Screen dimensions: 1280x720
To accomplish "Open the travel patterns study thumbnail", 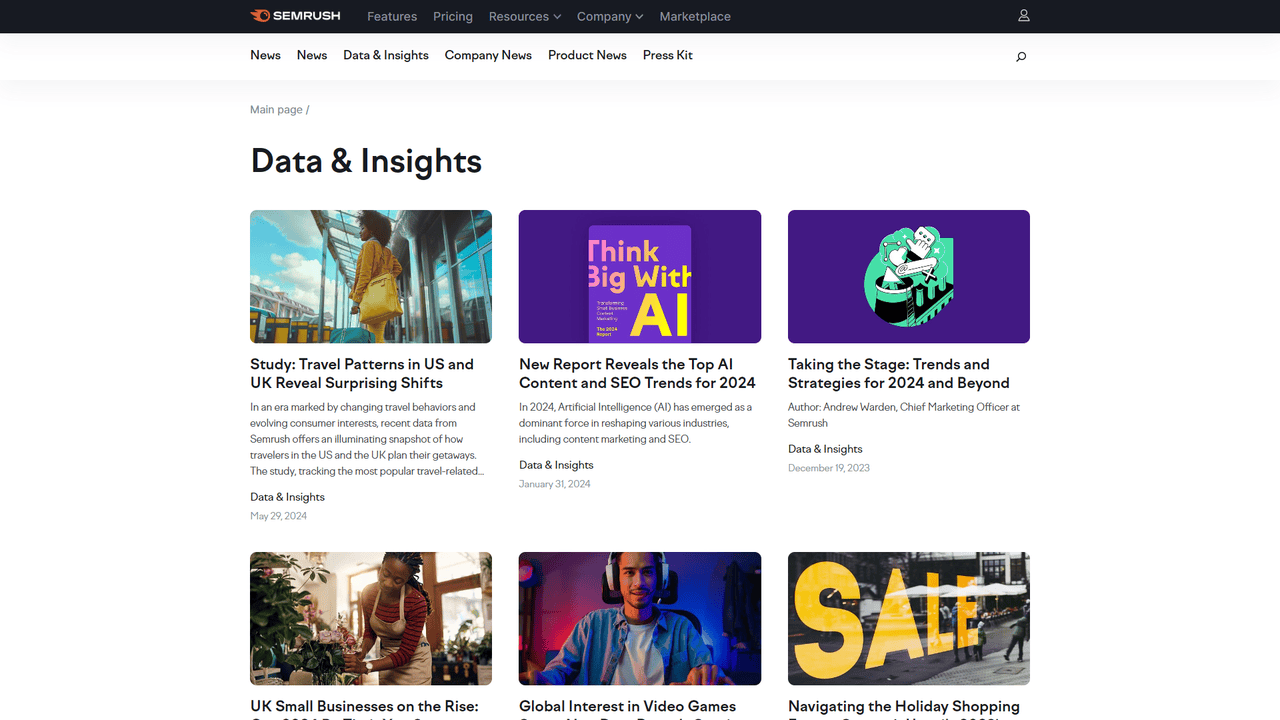I will point(371,276).
